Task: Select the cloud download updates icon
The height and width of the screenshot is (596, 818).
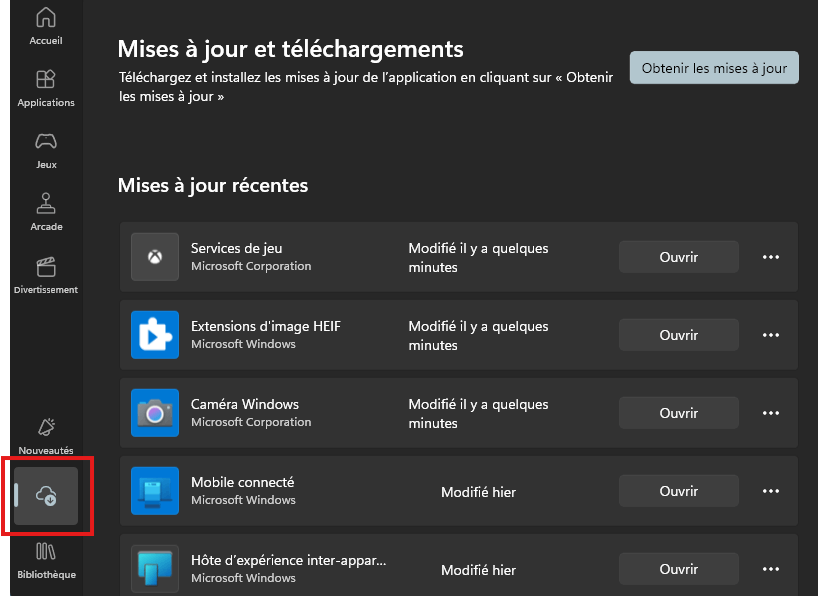Action: click(46, 496)
